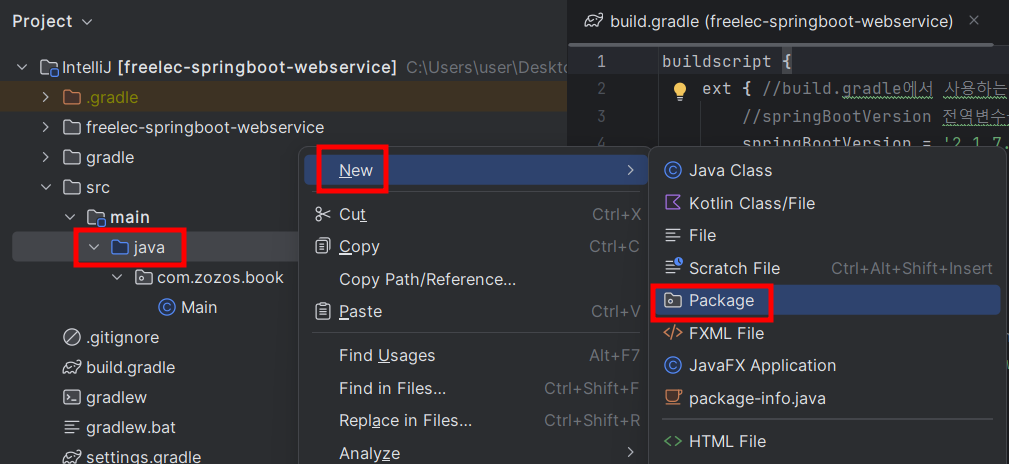Image resolution: width=1009 pixels, height=464 pixels.
Task: Click the Gradle icon on build.gradle tab
Action: coord(593,21)
